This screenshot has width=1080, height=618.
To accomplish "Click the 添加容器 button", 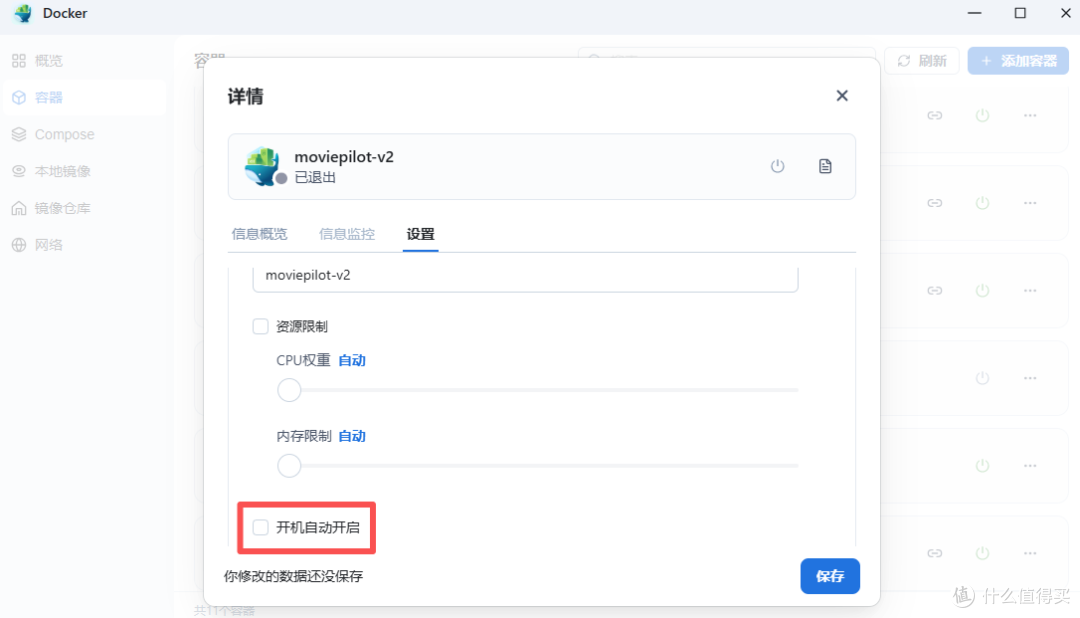I will tap(1018, 61).
